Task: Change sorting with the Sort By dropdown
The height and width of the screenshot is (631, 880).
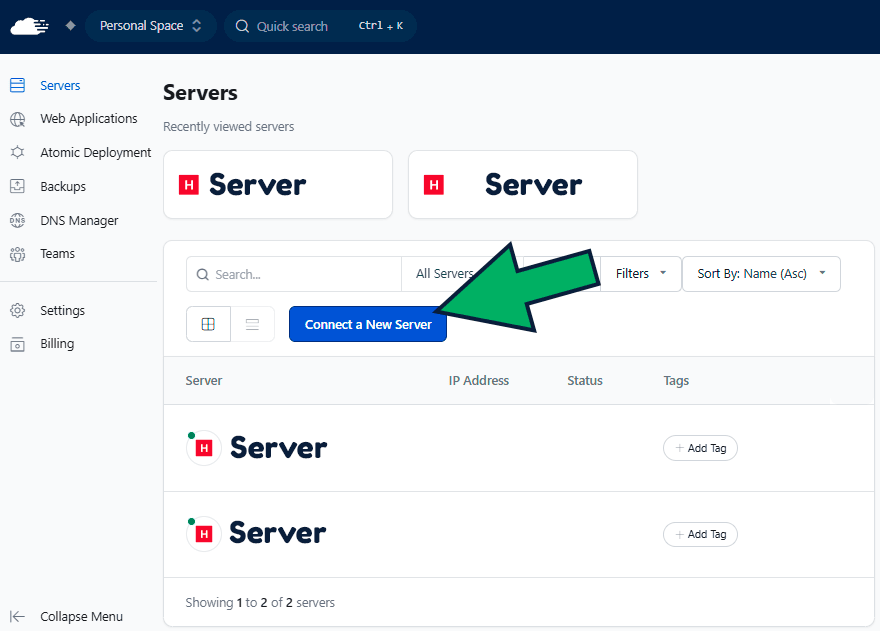Action: [x=761, y=273]
